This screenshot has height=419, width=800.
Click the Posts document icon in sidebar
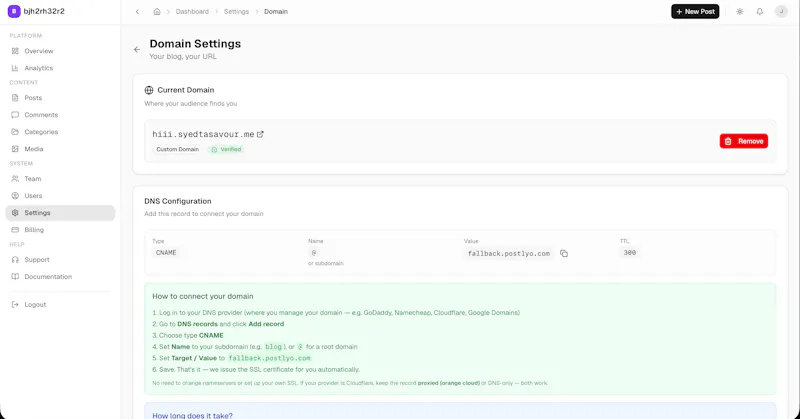point(15,97)
